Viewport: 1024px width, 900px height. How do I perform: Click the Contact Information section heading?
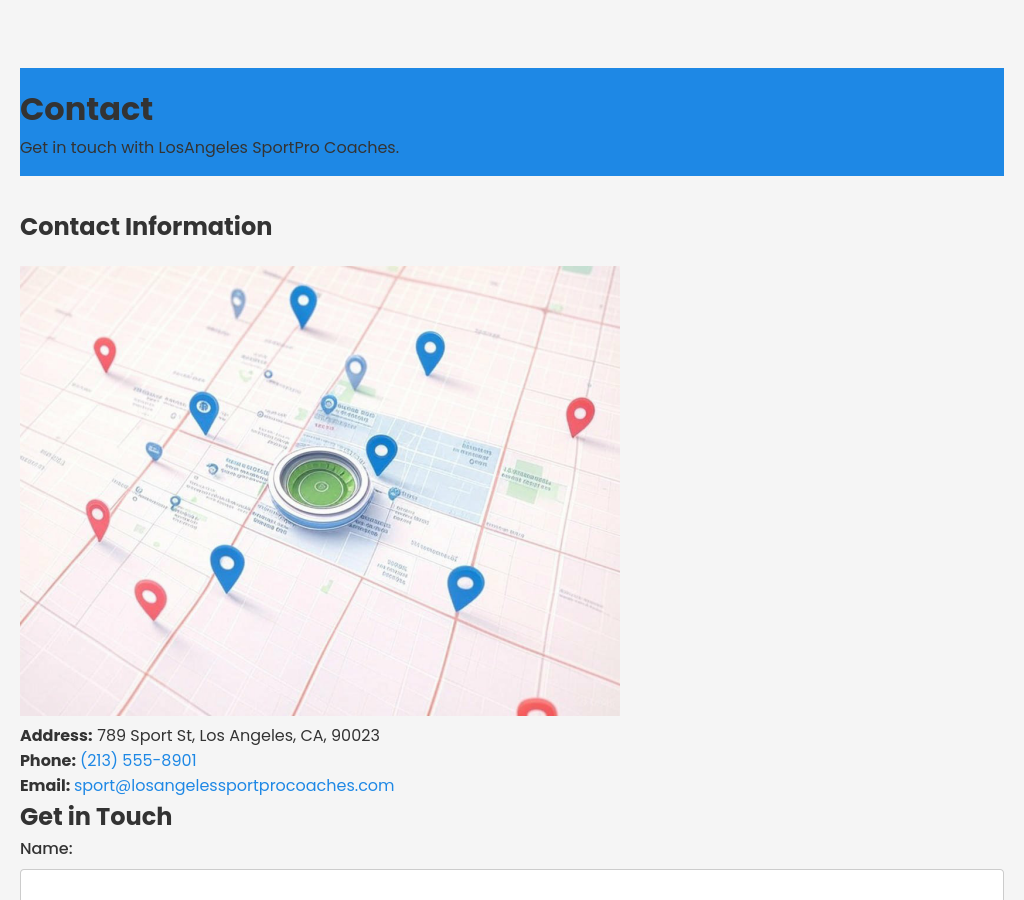coord(146,227)
